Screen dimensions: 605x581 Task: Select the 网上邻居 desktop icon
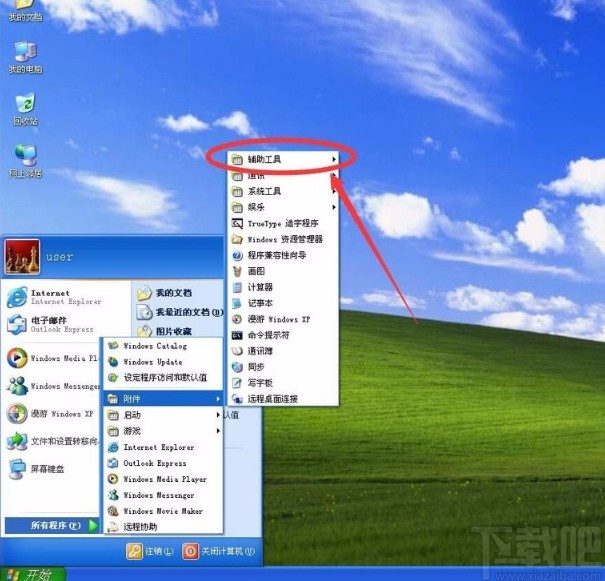25,161
